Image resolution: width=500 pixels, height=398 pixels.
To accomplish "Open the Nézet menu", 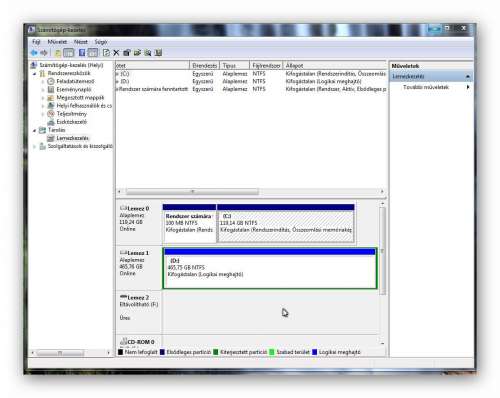I will click(x=81, y=42).
